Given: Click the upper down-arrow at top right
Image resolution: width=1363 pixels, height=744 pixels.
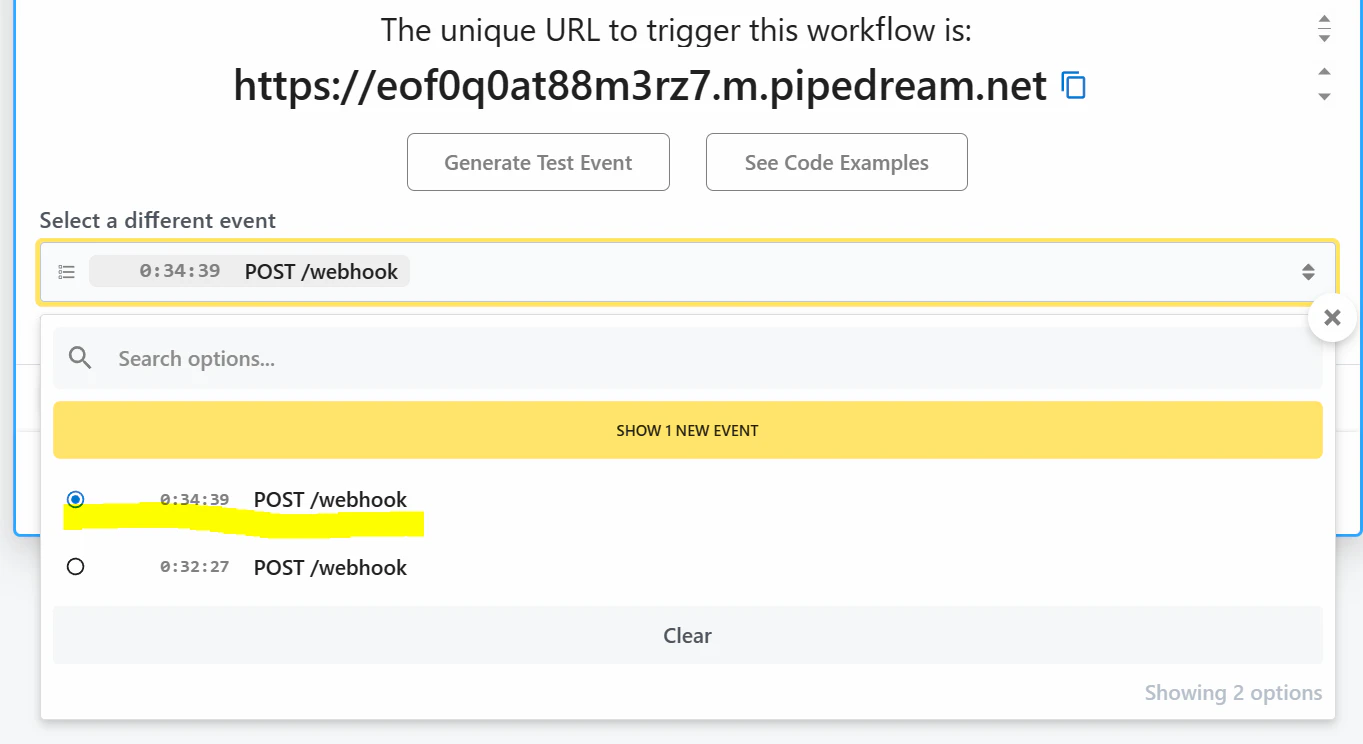Looking at the screenshot, I should [1324, 38].
